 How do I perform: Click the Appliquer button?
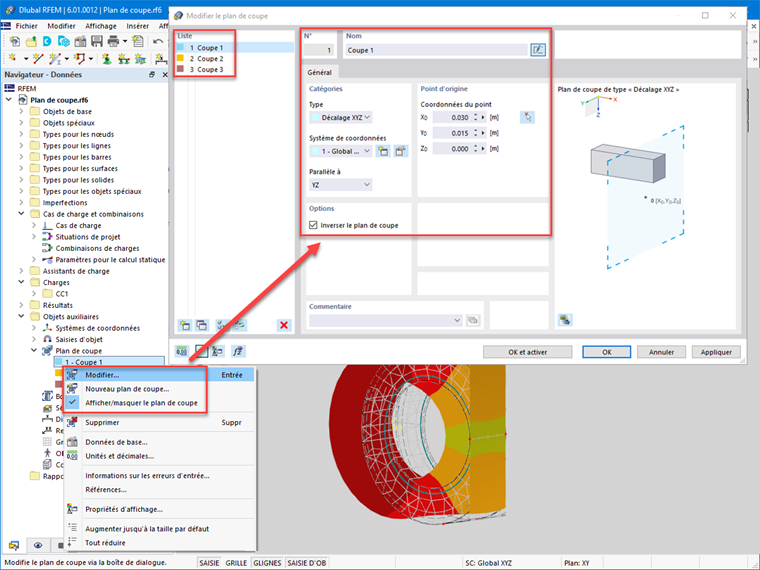click(716, 352)
